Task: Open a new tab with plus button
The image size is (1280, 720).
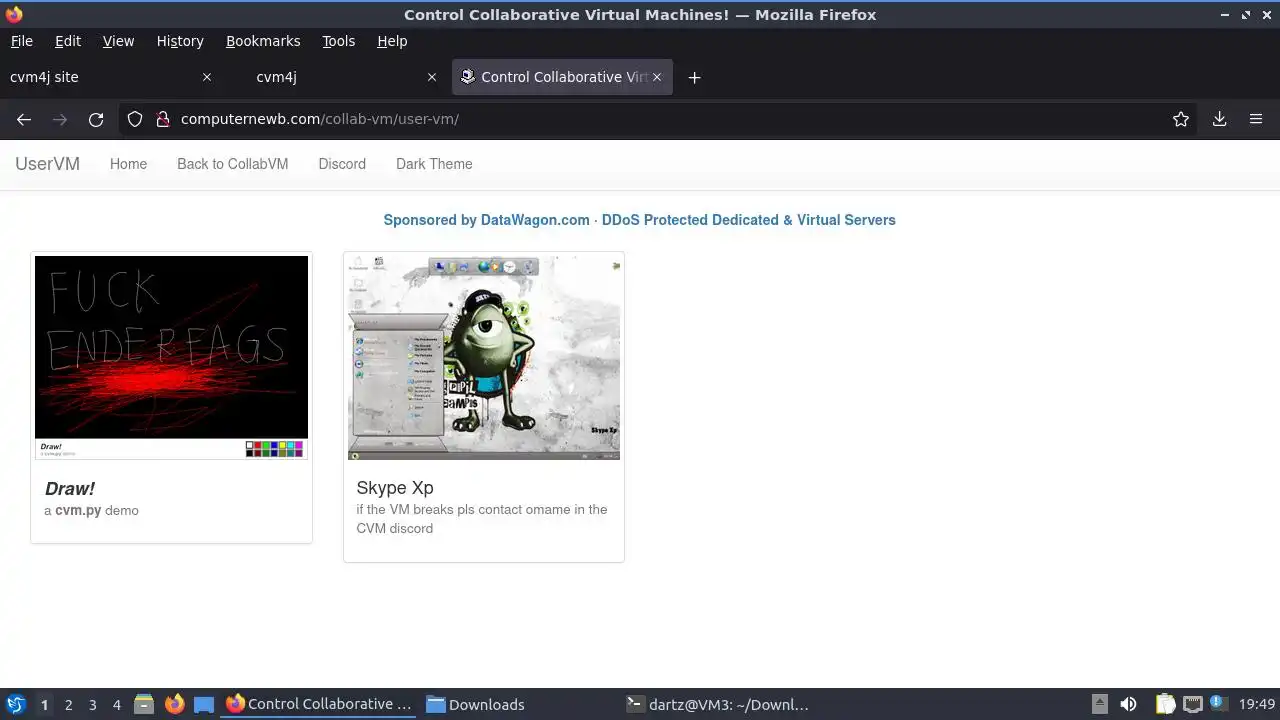Action: [x=694, y=77]
